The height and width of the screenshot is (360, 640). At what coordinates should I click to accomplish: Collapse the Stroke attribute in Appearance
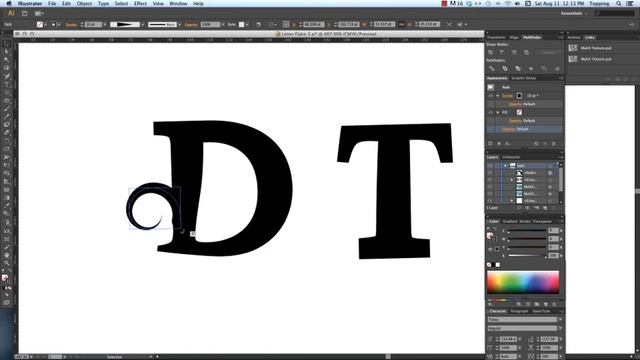pyautogui.click(x=498, y=96)
